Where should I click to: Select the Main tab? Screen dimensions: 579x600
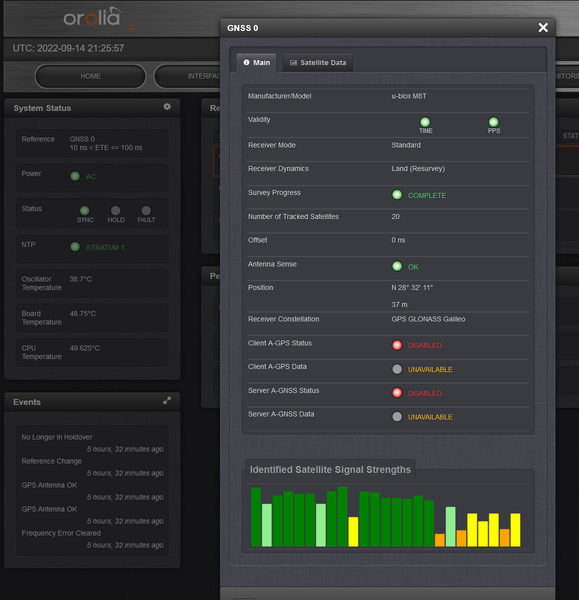point(256,62)
